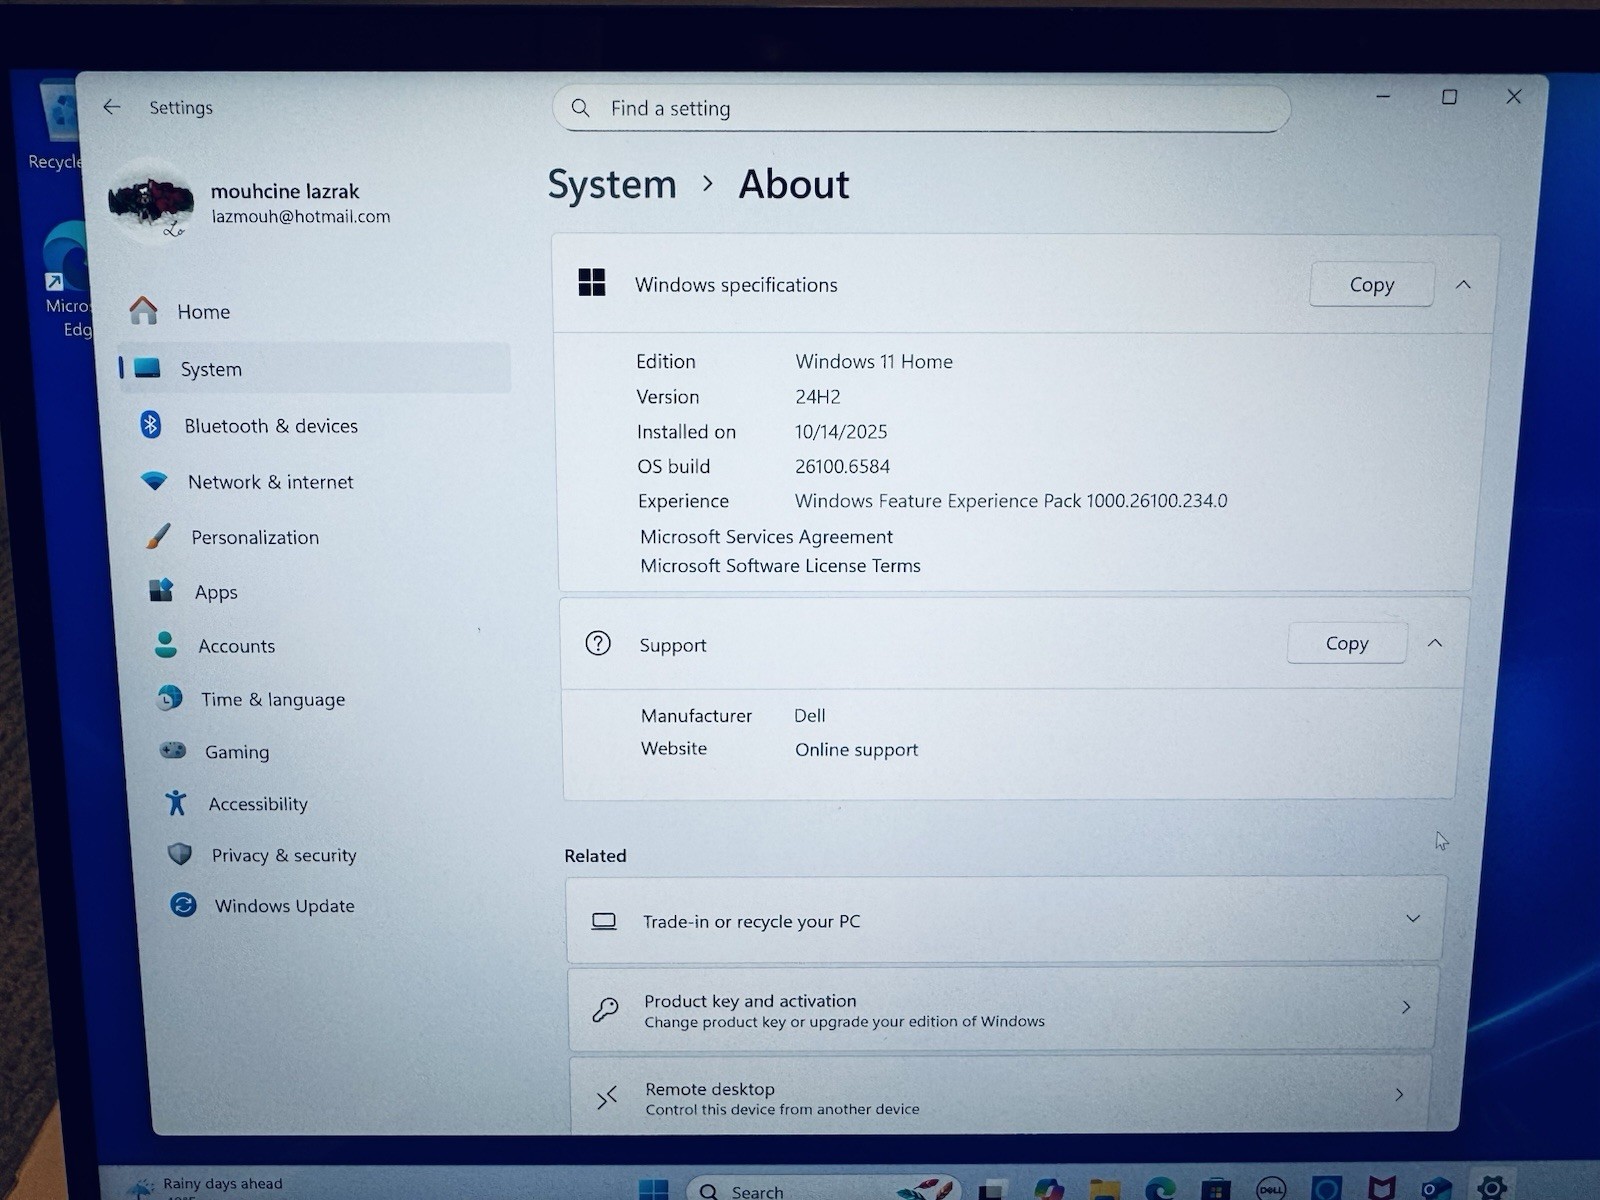This screenshot has height=1200, width=1600.
Task: Click the mouhcine lazrak profile picture
Action: 151,202
